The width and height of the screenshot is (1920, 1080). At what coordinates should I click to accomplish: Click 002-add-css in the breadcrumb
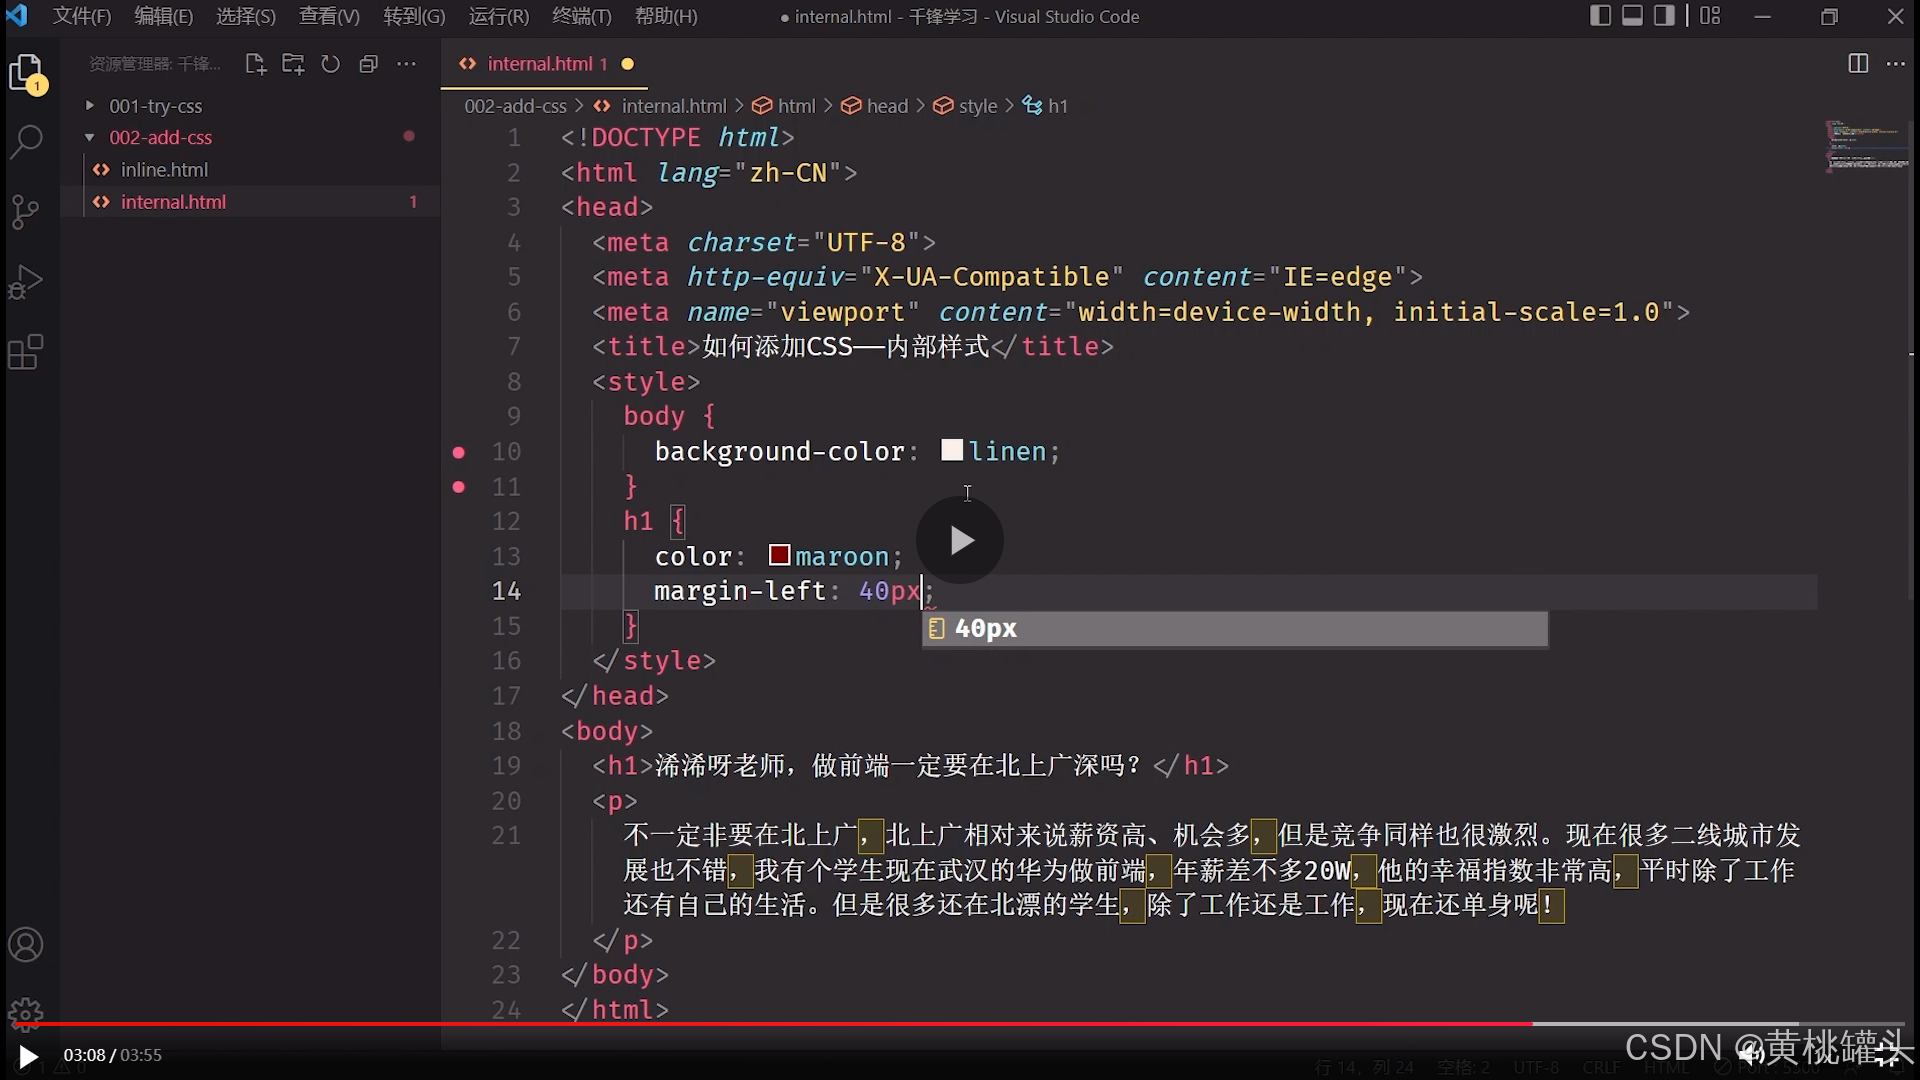pos(515,106)
